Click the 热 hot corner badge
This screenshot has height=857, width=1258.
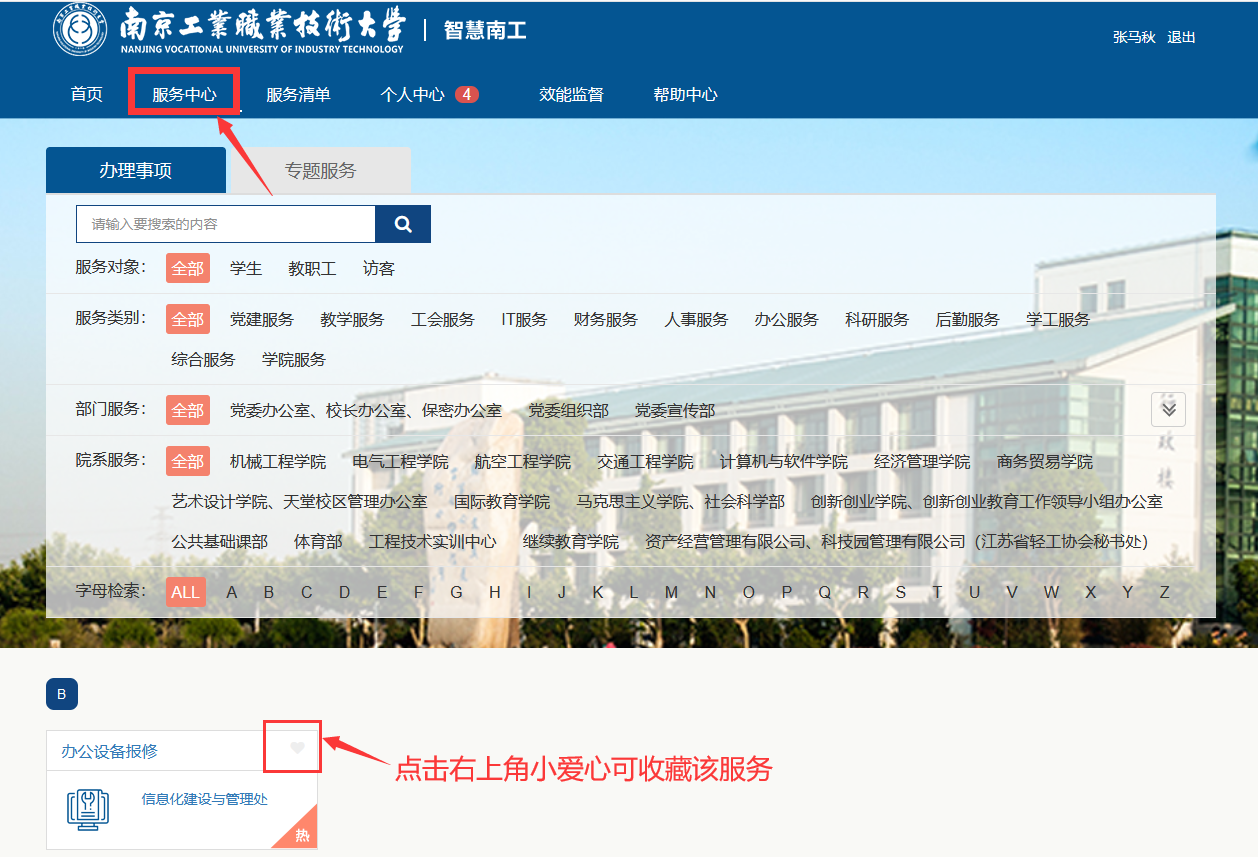coord(302,835)
